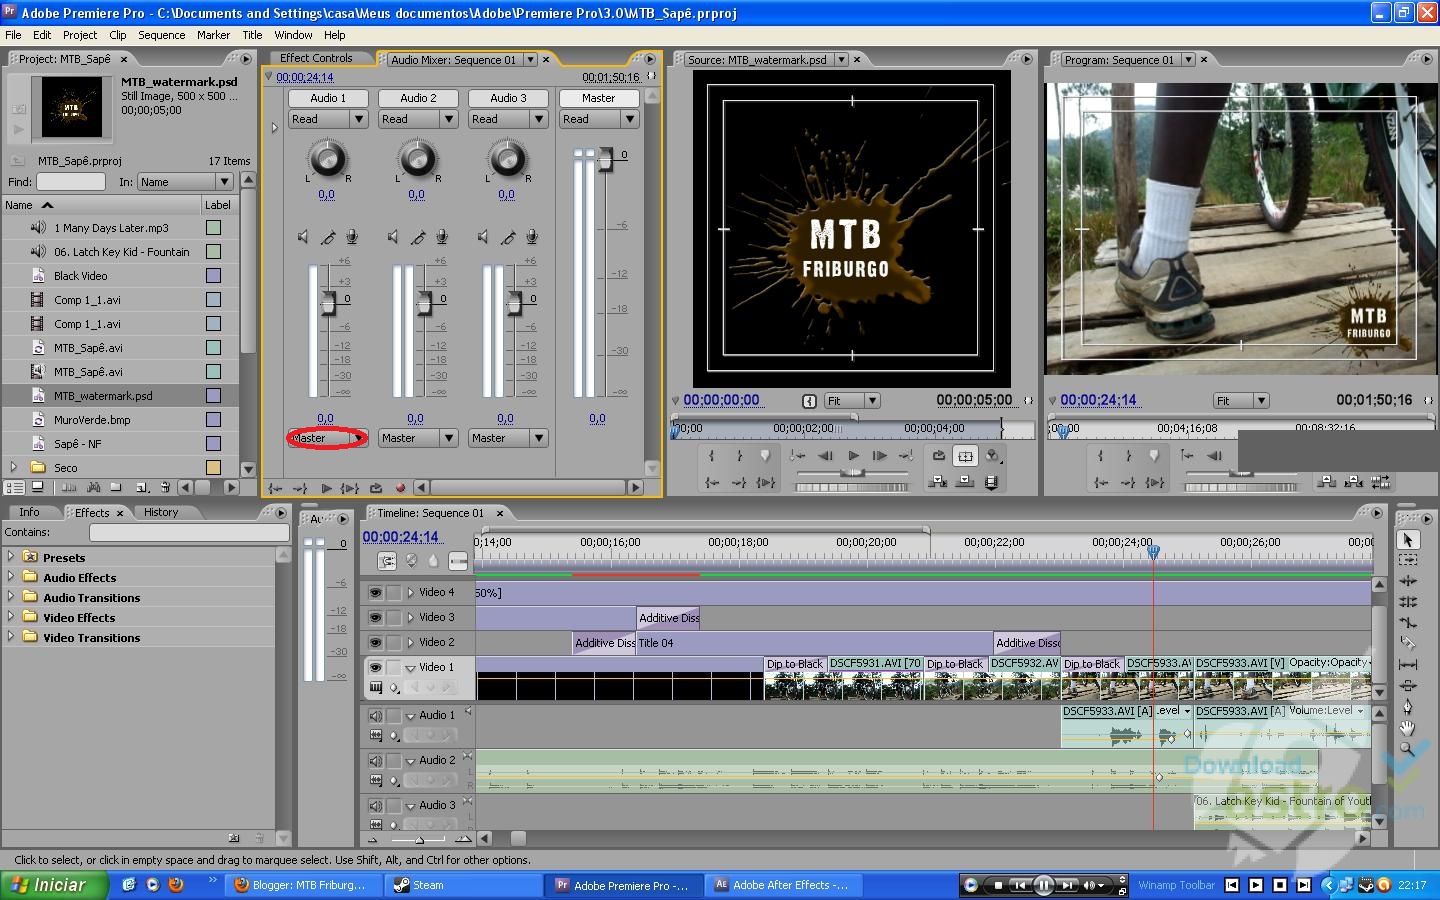Click Record button in Audio Mixer
1440x900 pixels.
[x=400, y=488]
